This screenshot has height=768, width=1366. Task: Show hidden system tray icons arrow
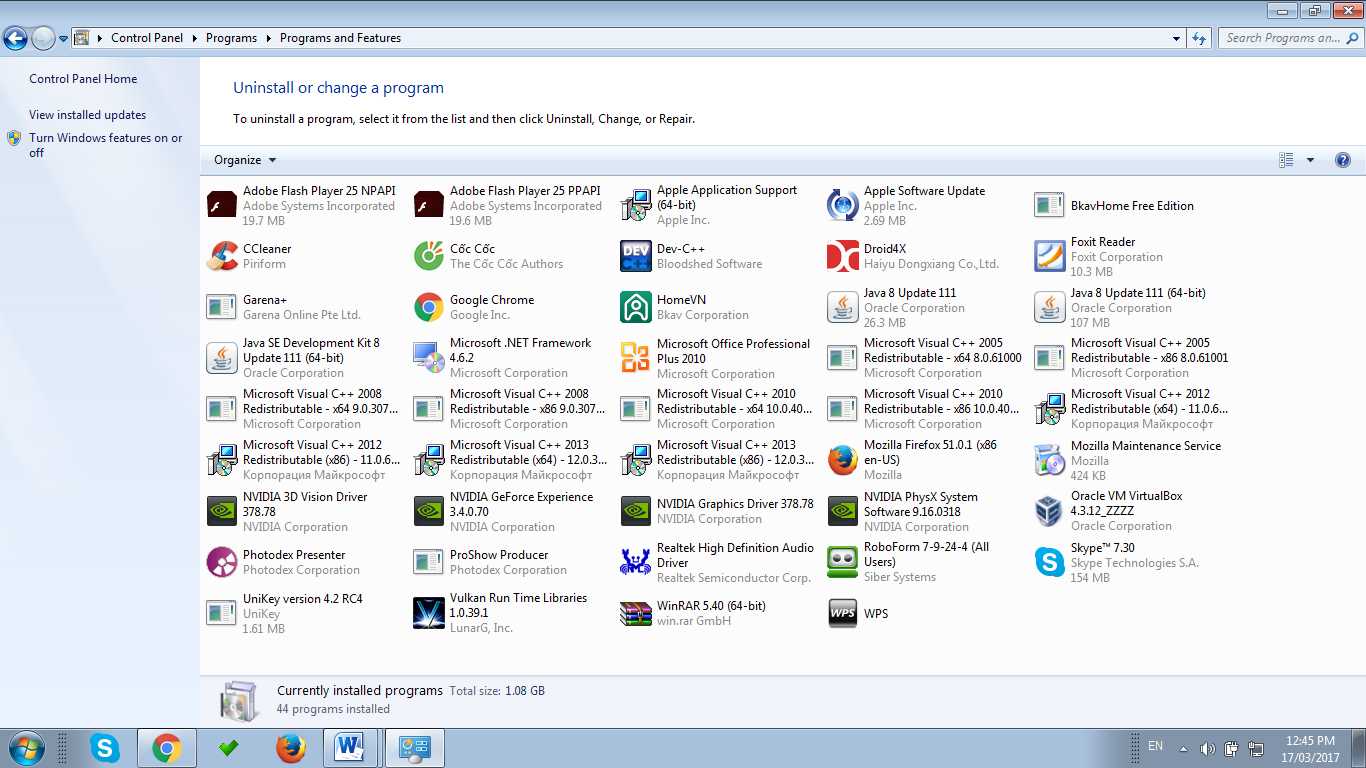tap(1183, 748)
